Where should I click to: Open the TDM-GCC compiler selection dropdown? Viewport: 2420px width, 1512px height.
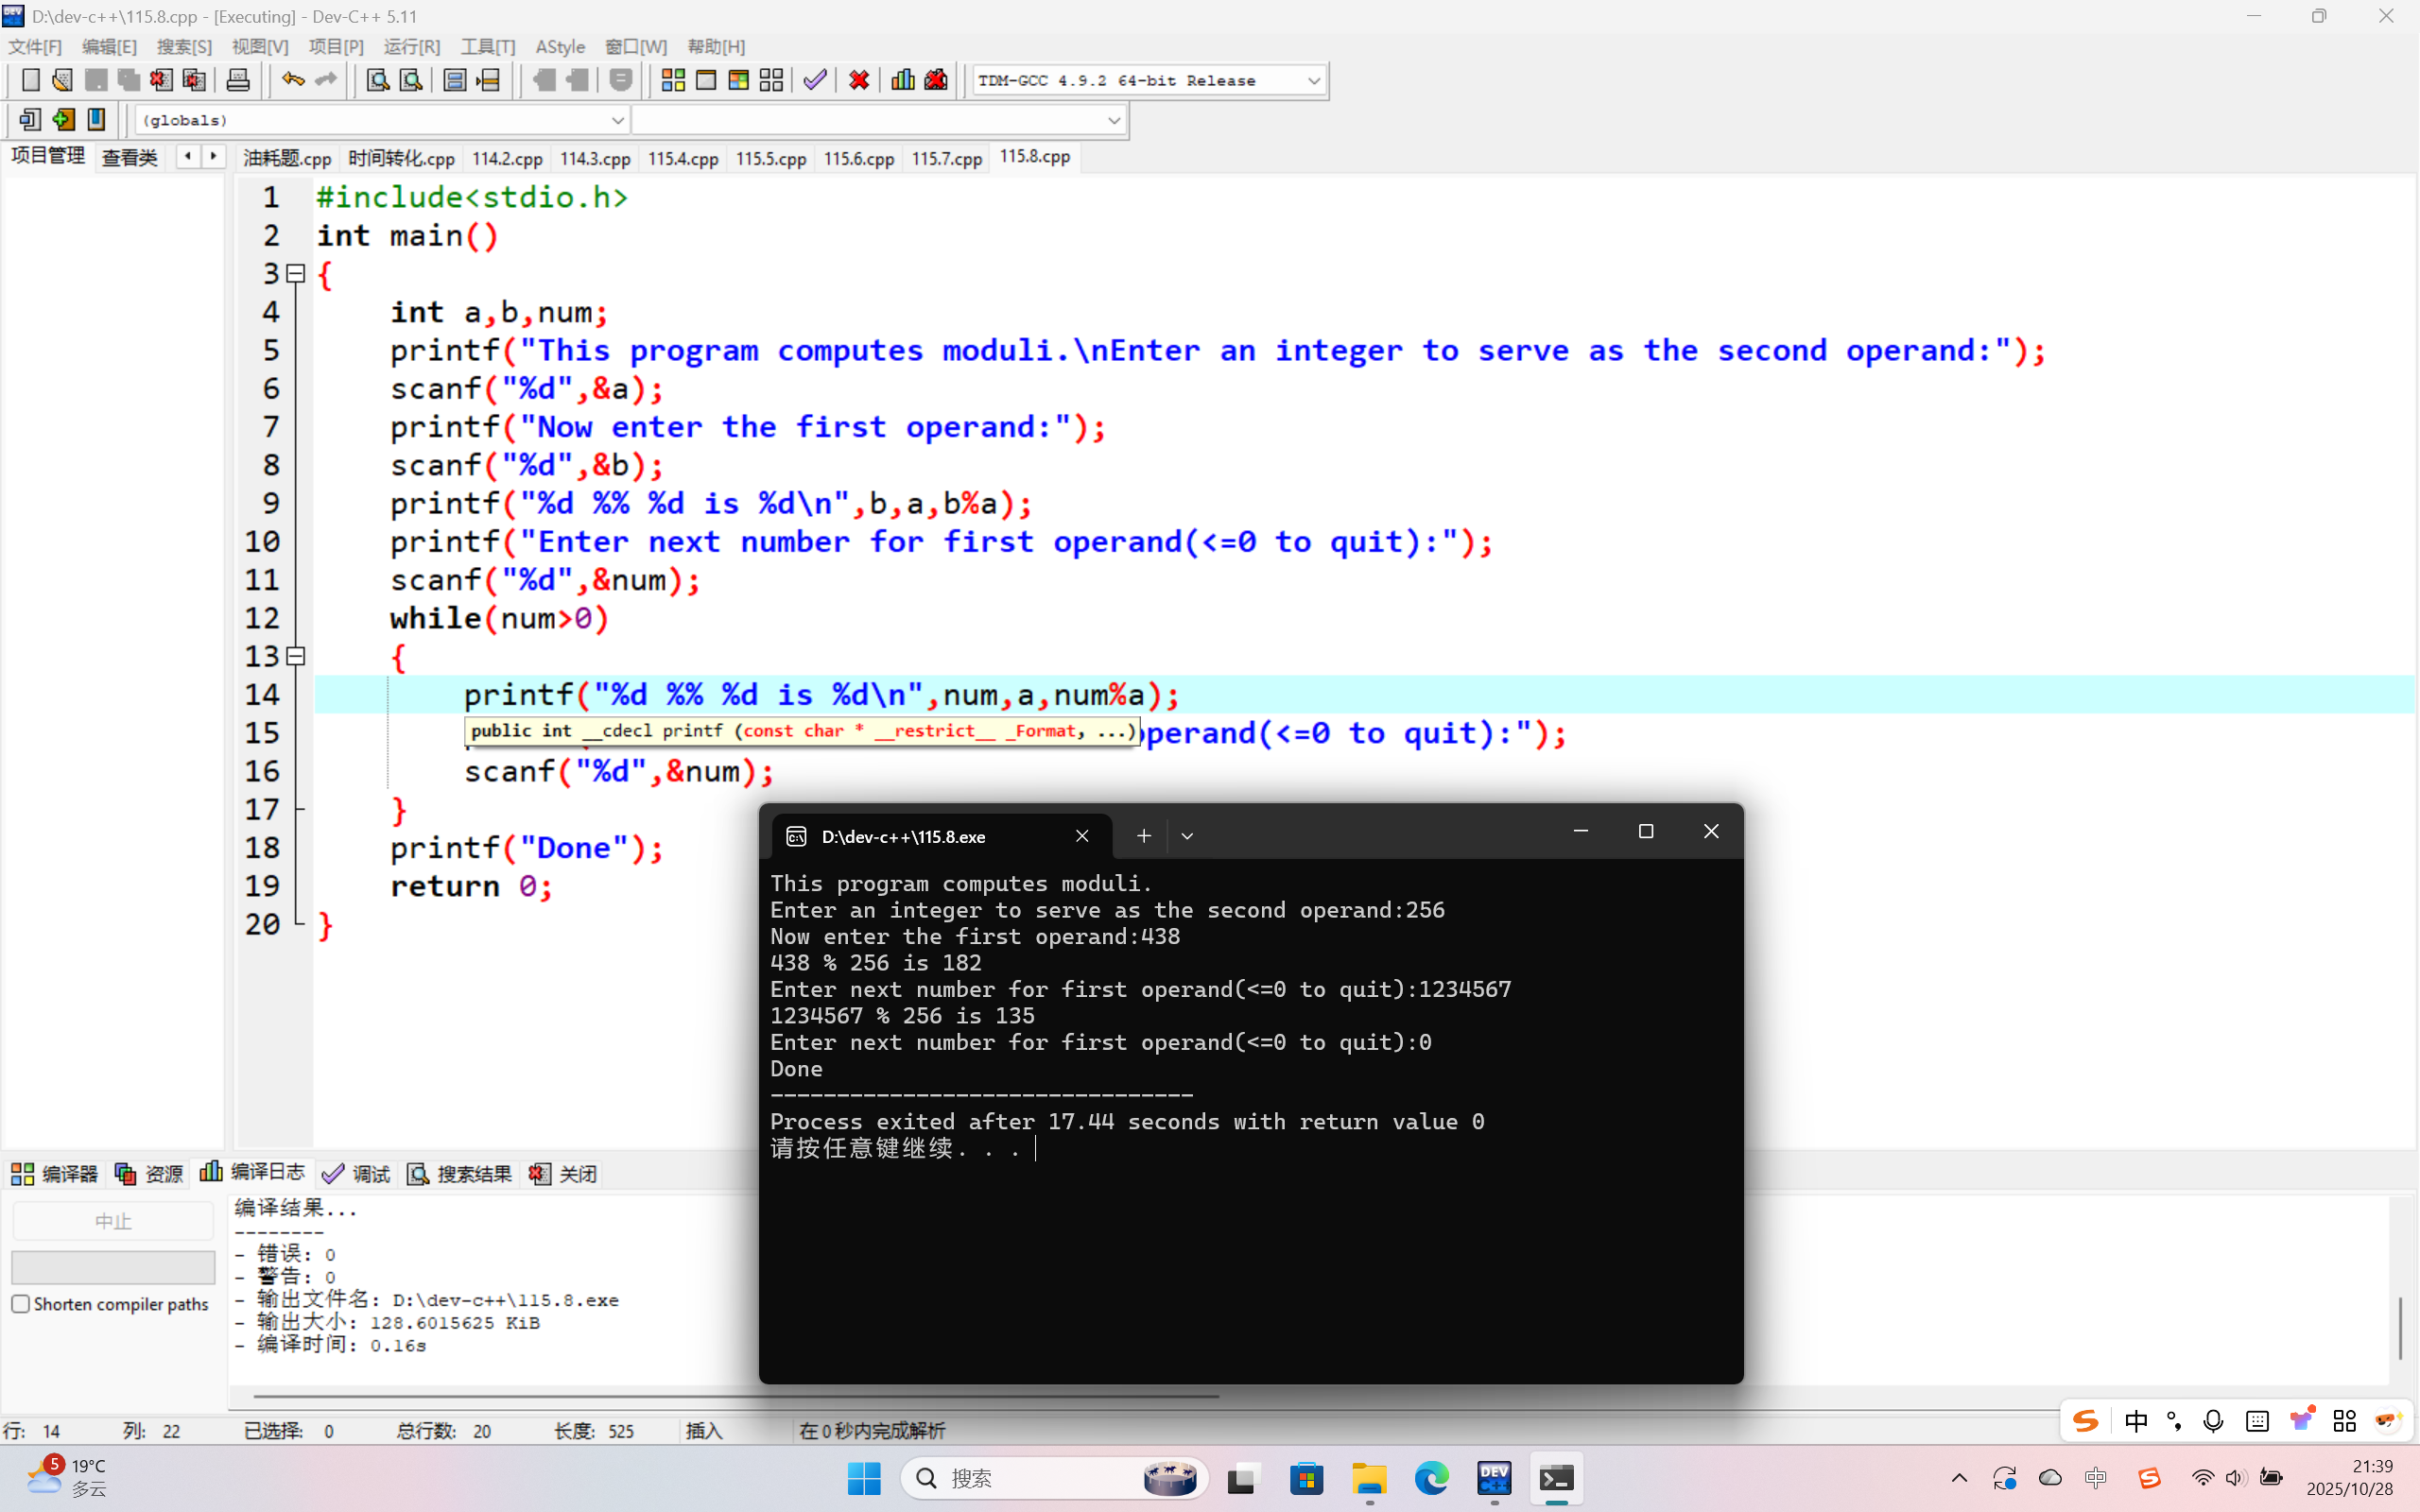(1313, 81)
